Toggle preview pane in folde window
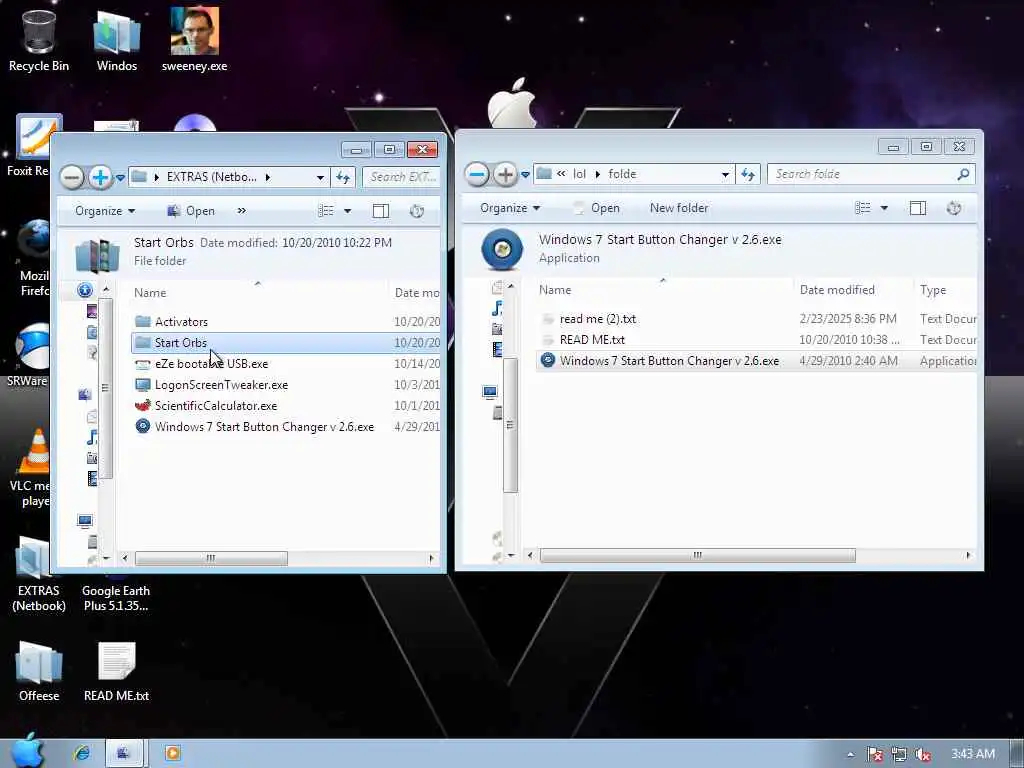Viewport: 1024px width, 768px height. [x=918, y=208]
